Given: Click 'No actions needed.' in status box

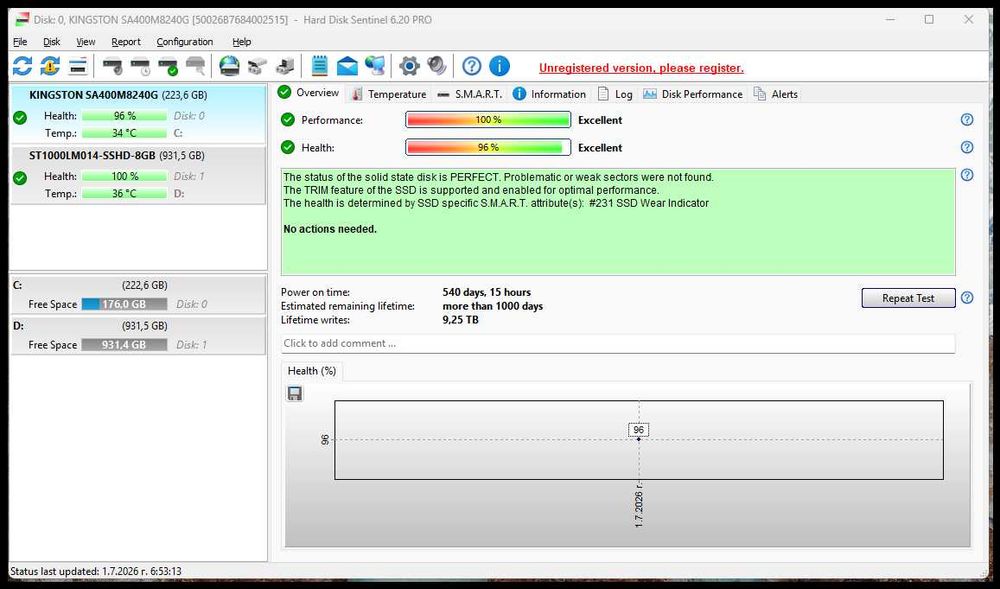Looking at the screenshot, I should coord(330,229).
